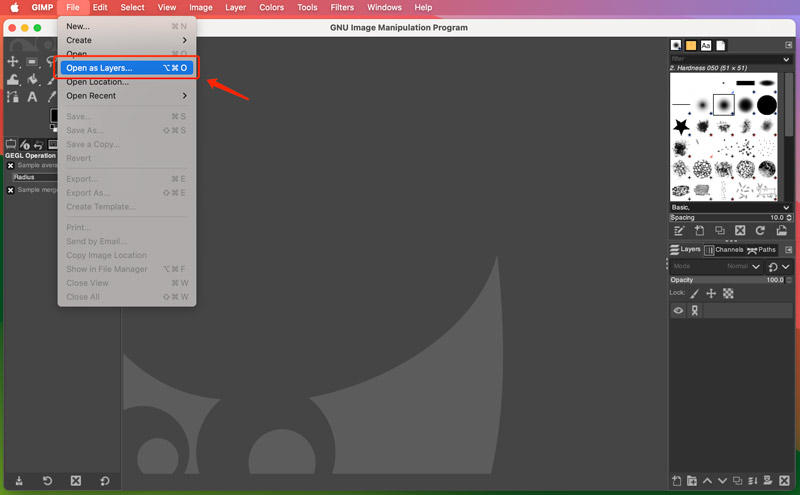
Task: Add a mask to layer
Action: pyautogui.click(x=768, y=481)
